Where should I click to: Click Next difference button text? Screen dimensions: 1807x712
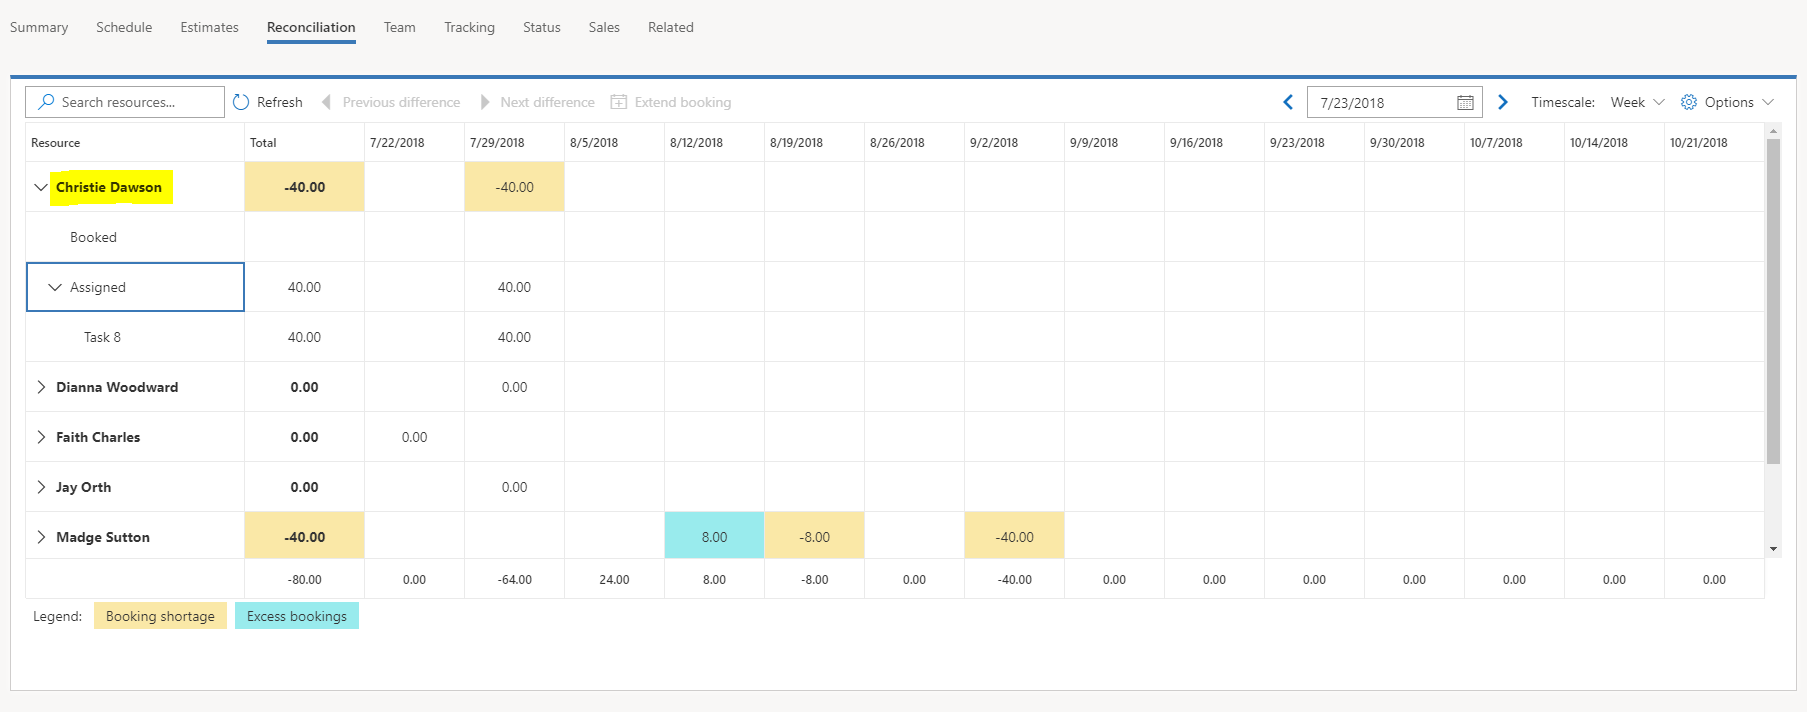tap(547, 102)
